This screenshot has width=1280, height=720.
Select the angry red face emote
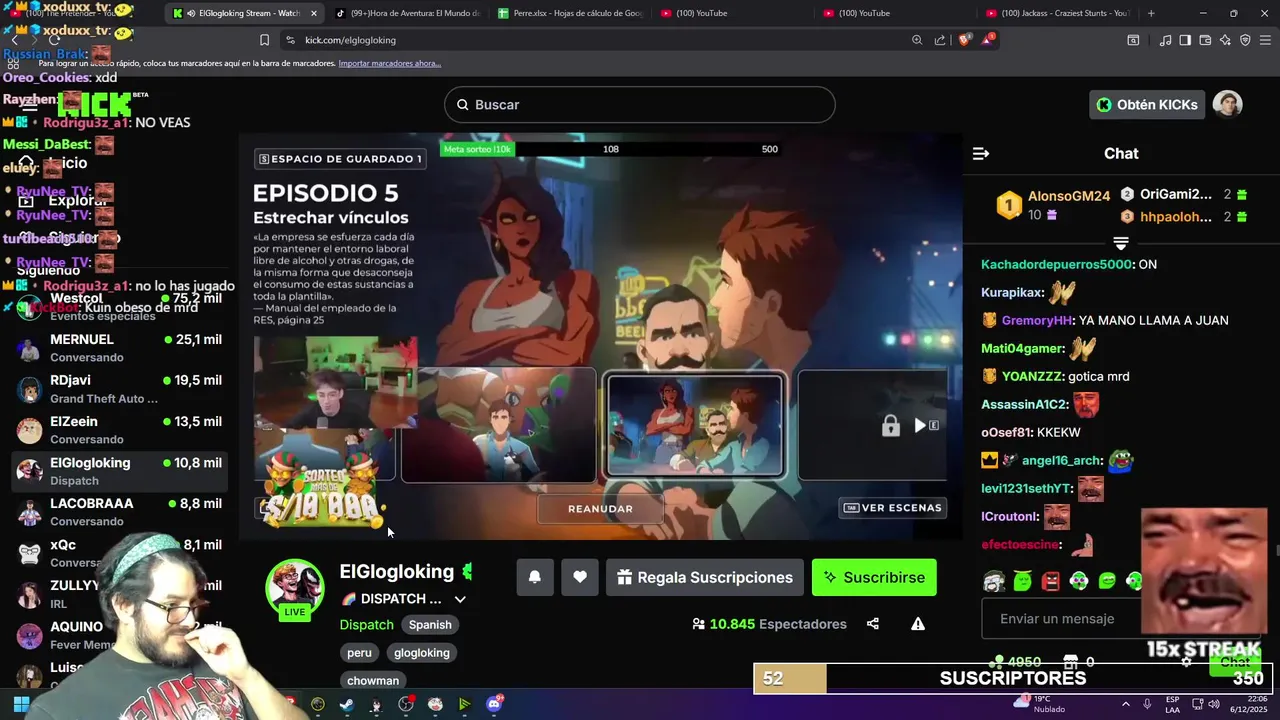tap(1050, 581)
